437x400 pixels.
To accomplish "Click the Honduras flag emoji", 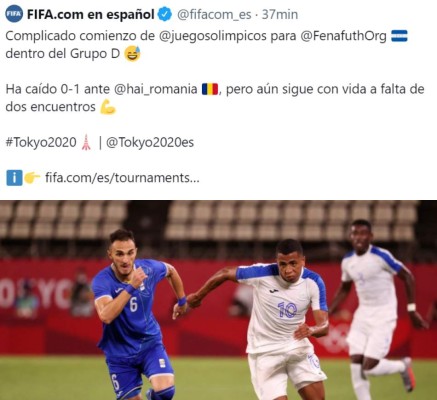I will (399, 36).
